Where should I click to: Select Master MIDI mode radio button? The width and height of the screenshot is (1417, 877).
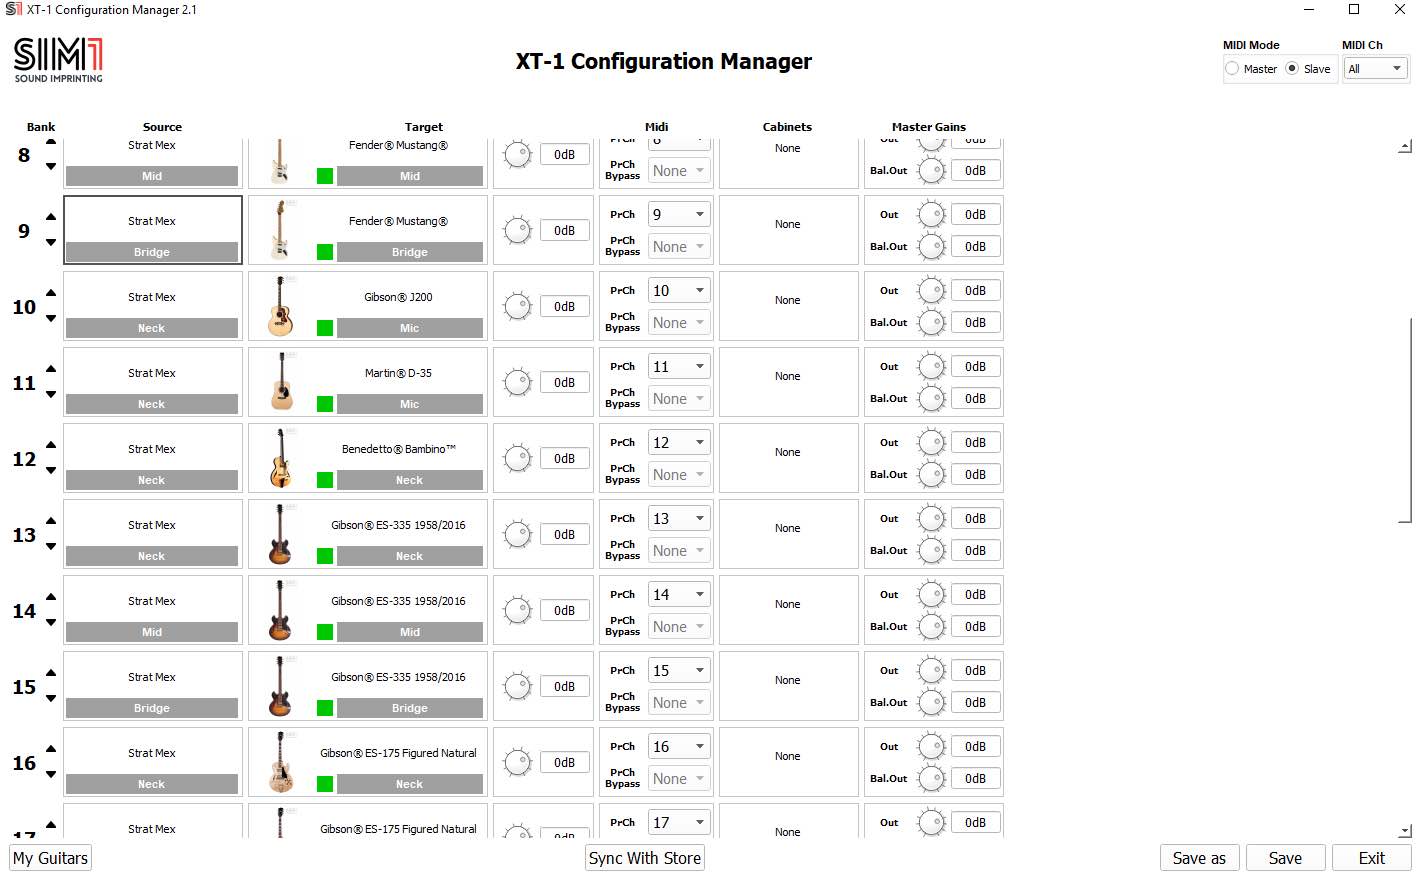click(x=1232, y=68)
